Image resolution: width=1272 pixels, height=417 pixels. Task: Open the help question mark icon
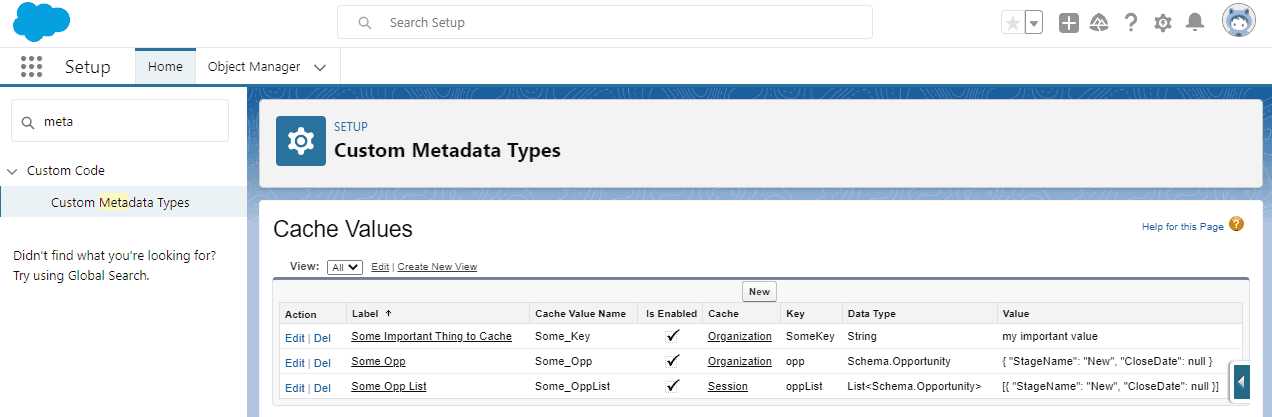(x=1131, y=22)
